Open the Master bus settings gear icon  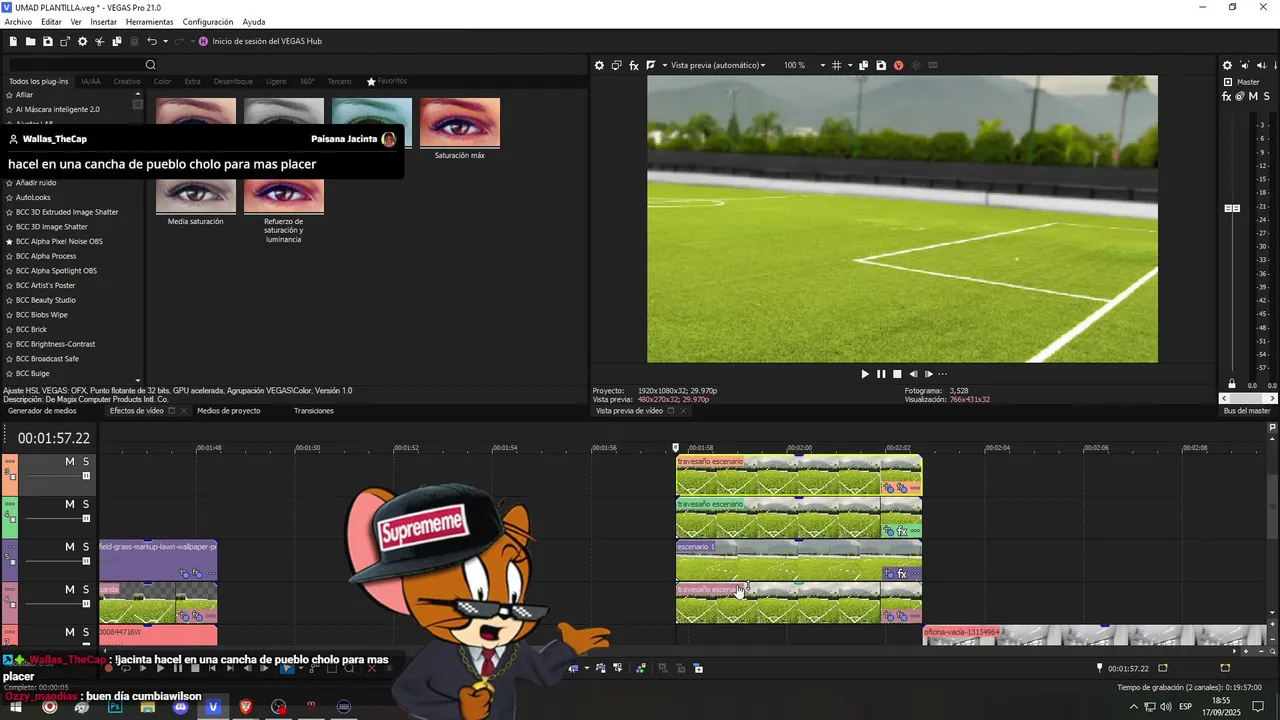[x=1227, y=66]
